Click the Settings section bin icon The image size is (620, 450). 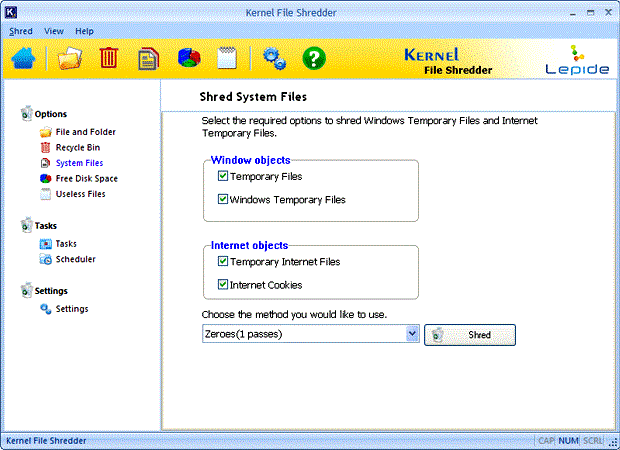[26, 290]
